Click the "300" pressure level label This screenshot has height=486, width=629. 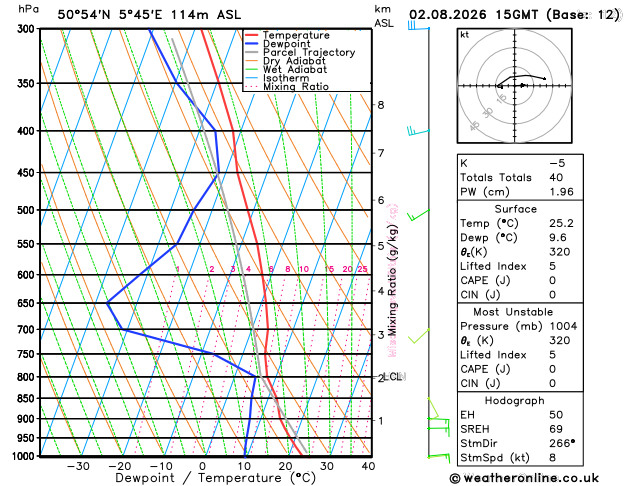(x=28, y=29)
